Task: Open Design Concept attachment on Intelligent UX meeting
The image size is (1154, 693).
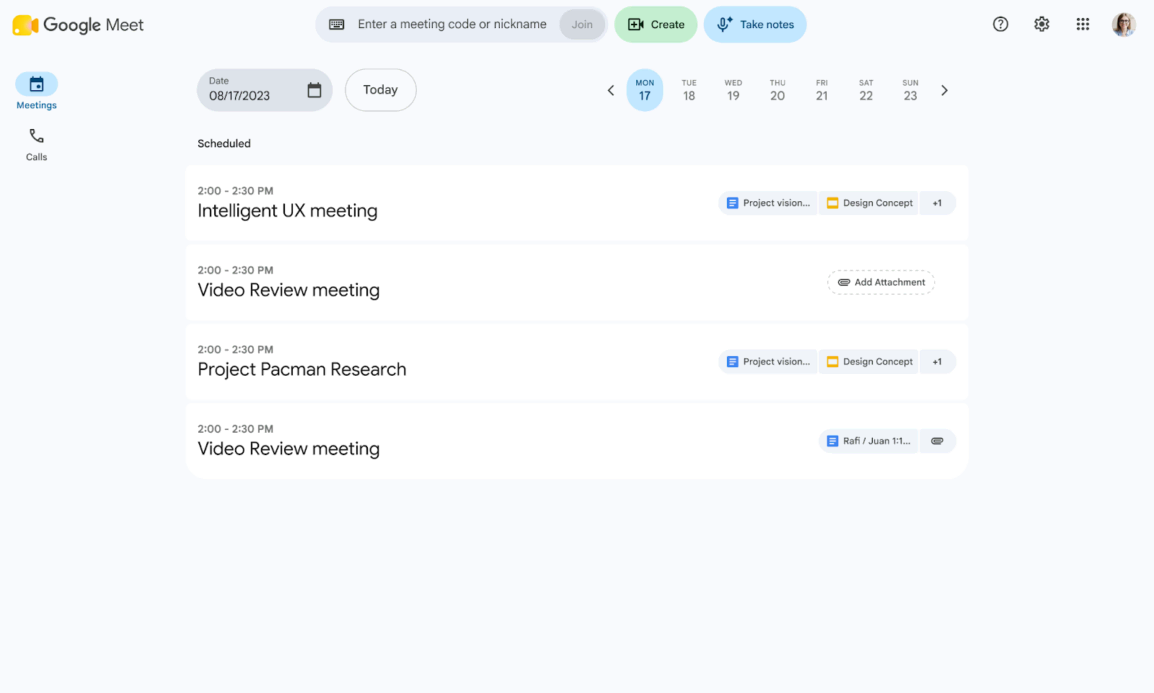Action: 869,203
